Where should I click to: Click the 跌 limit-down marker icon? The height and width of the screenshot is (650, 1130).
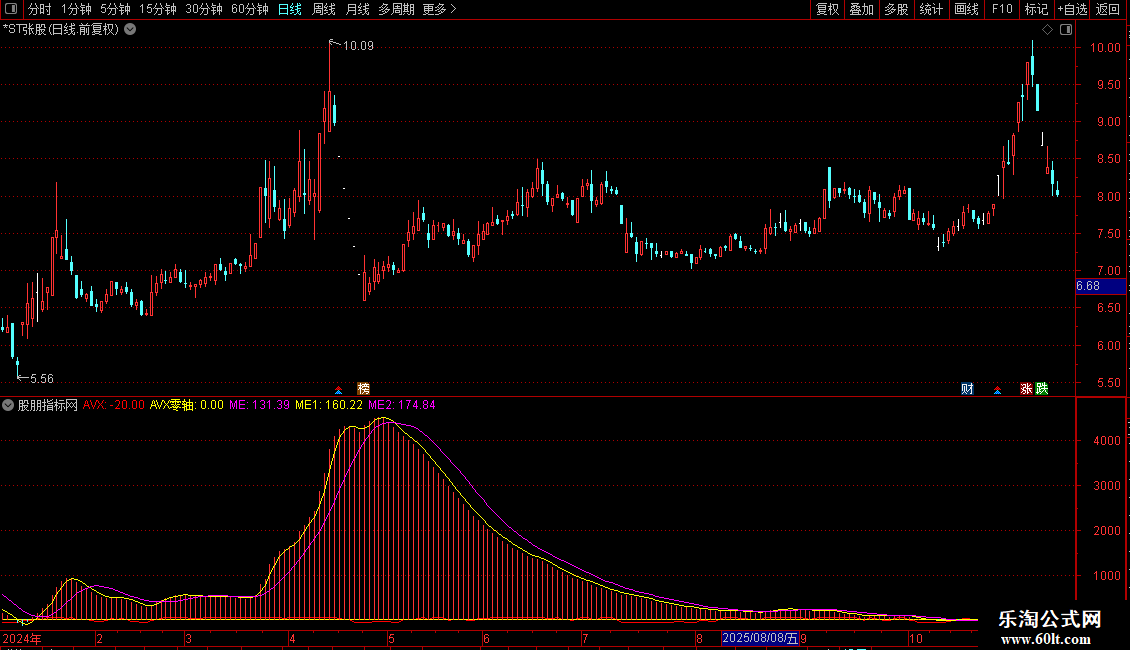[1042, 388]
